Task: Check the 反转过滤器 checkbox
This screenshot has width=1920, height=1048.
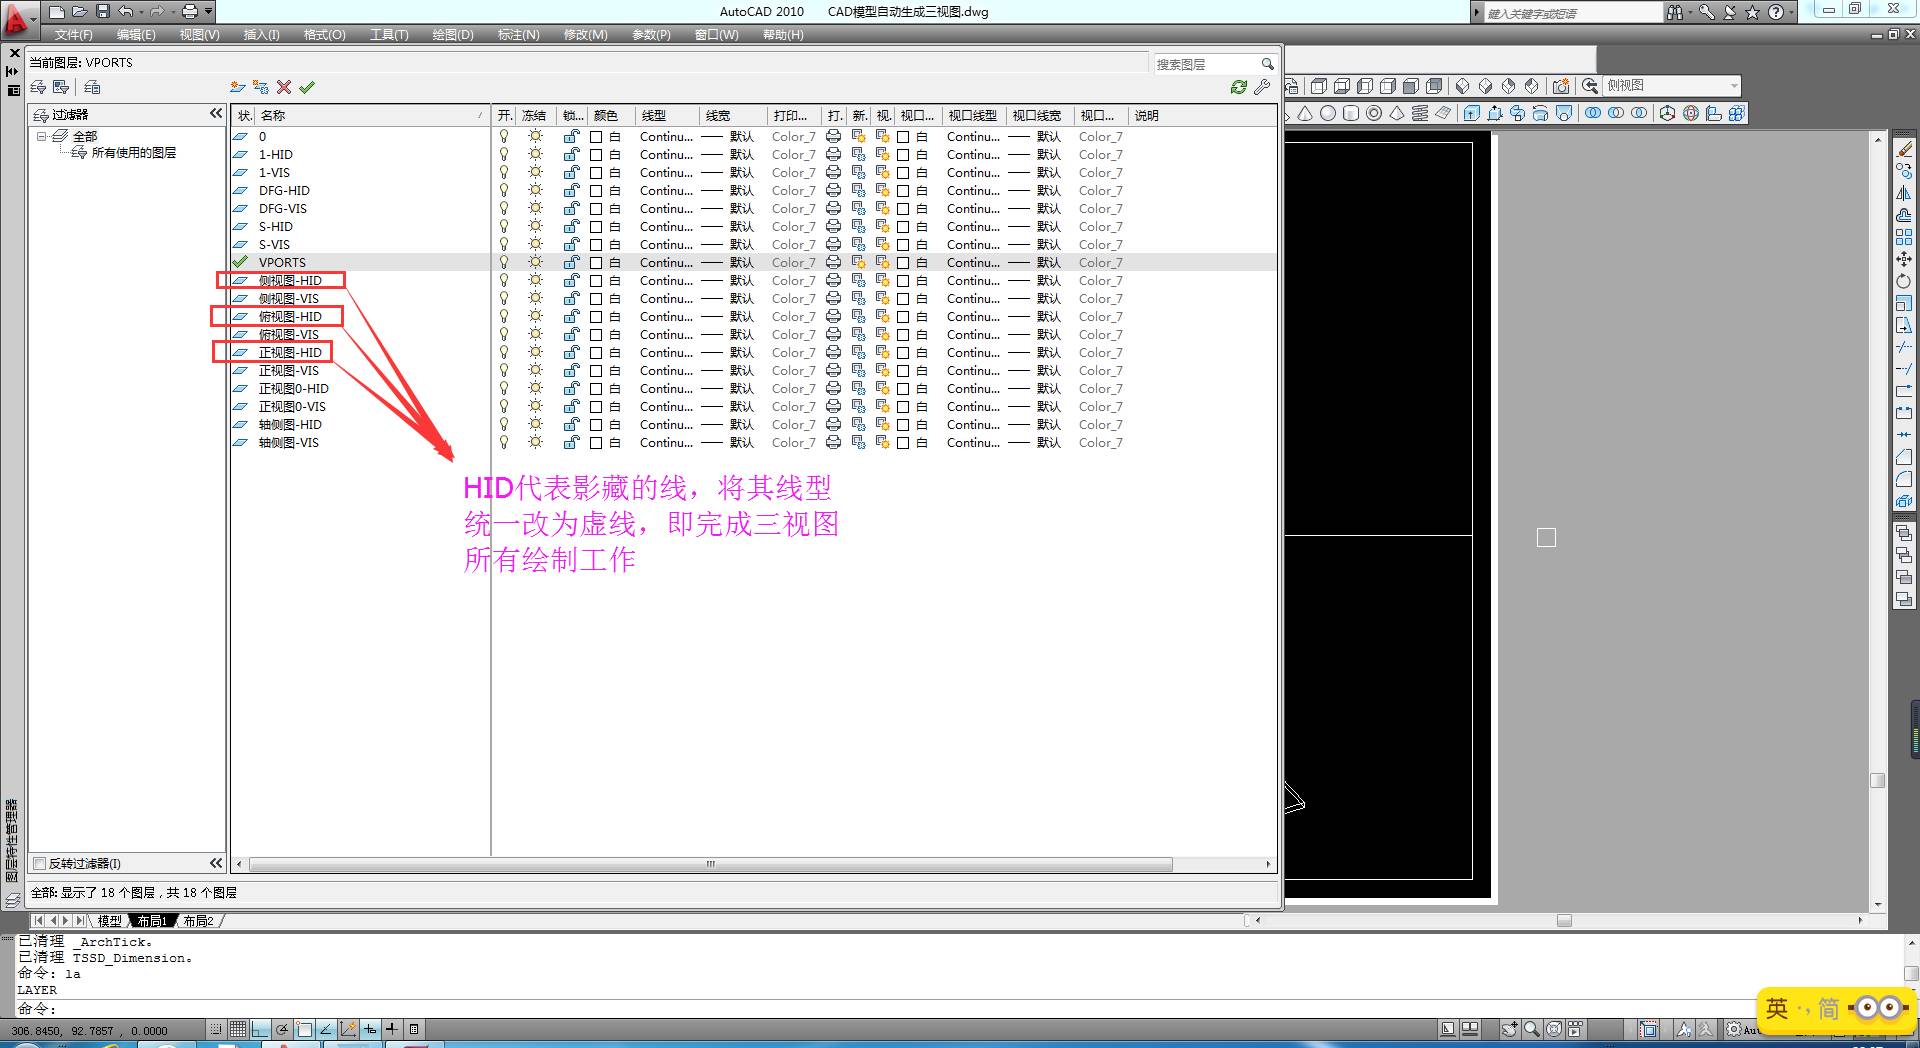Action: (x=40, y=864)
